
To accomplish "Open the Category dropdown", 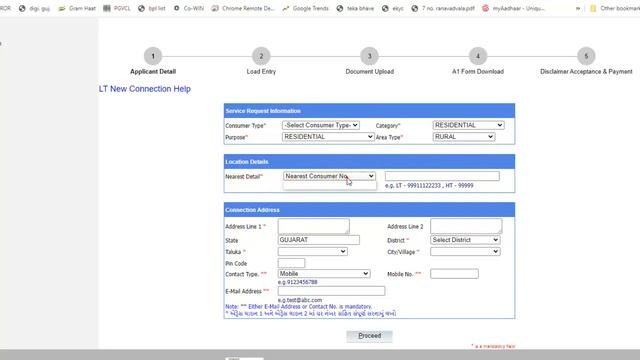I will (x=468, y=125).
